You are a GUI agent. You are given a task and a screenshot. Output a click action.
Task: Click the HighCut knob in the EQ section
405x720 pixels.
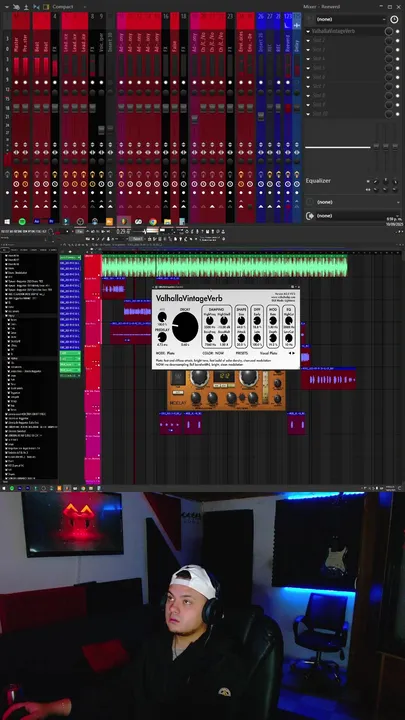click(x=289, y=320)
